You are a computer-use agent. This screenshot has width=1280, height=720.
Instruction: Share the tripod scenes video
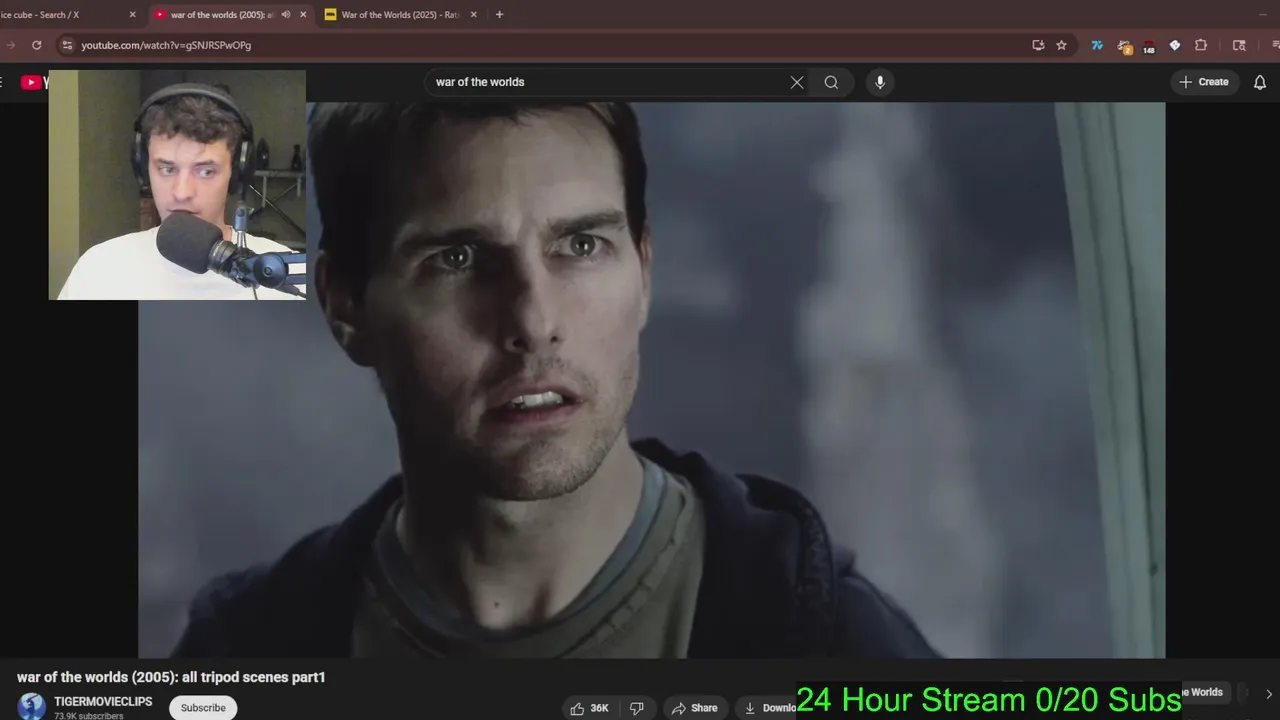(x=695, y=708)
